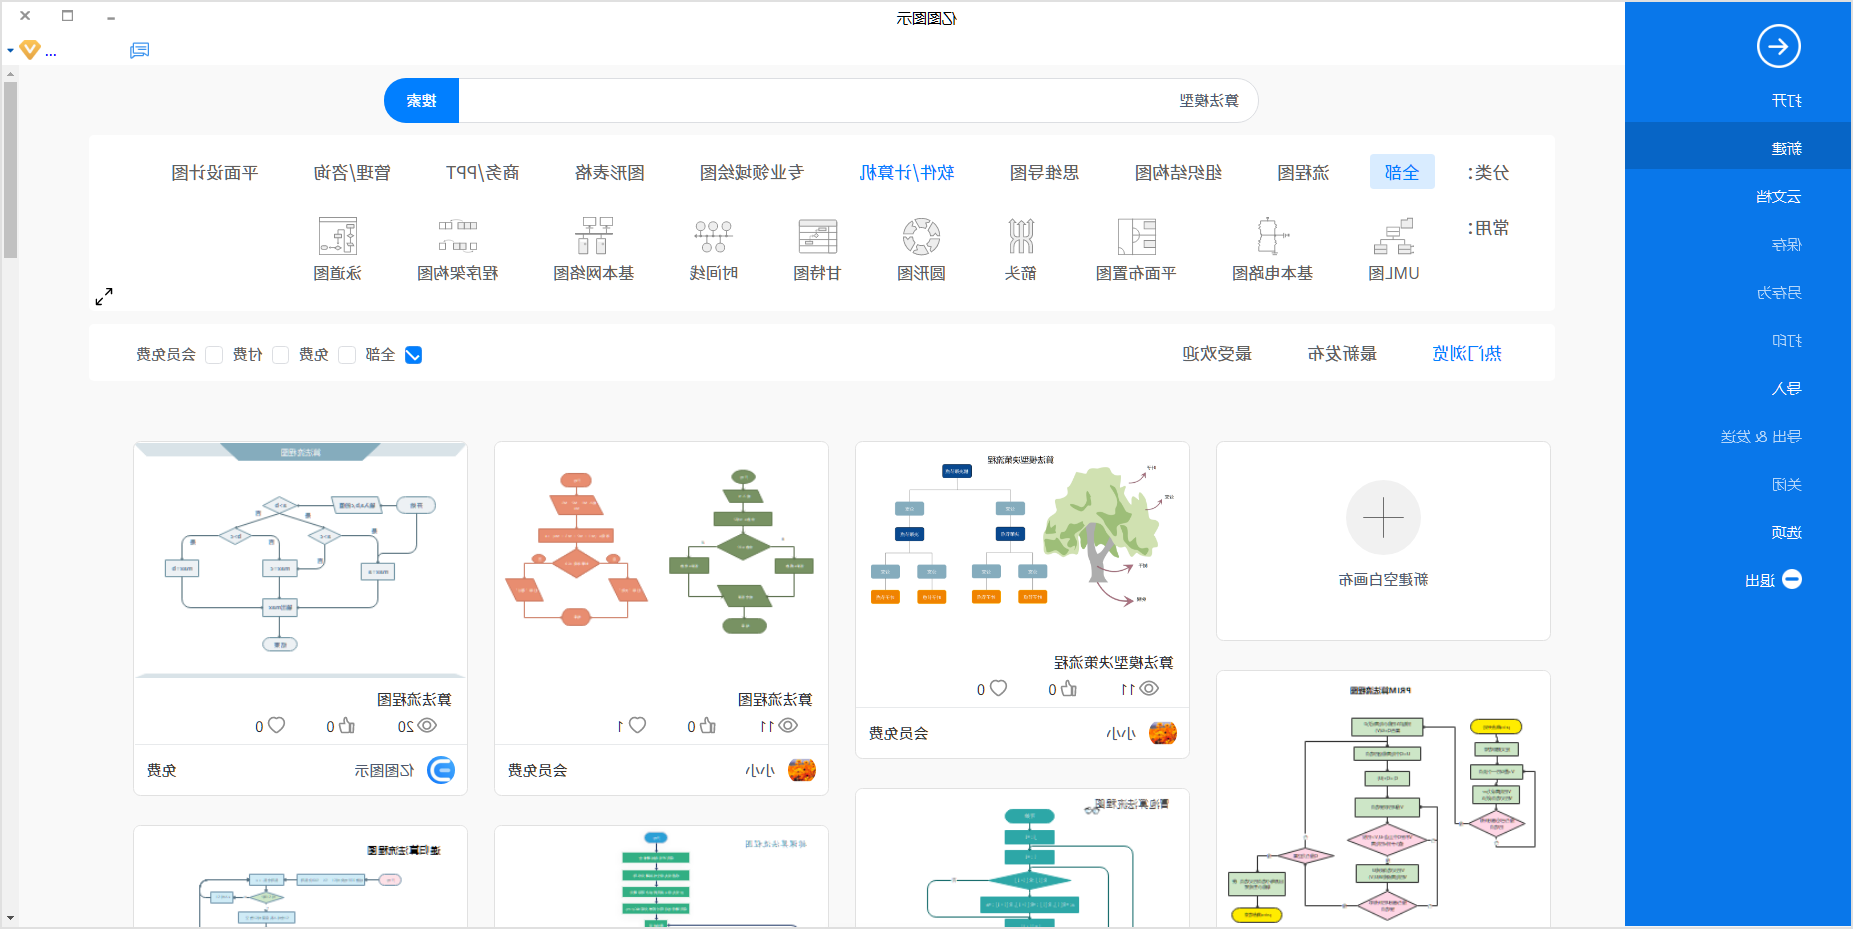Select the 流程图 category tab

1303,172
